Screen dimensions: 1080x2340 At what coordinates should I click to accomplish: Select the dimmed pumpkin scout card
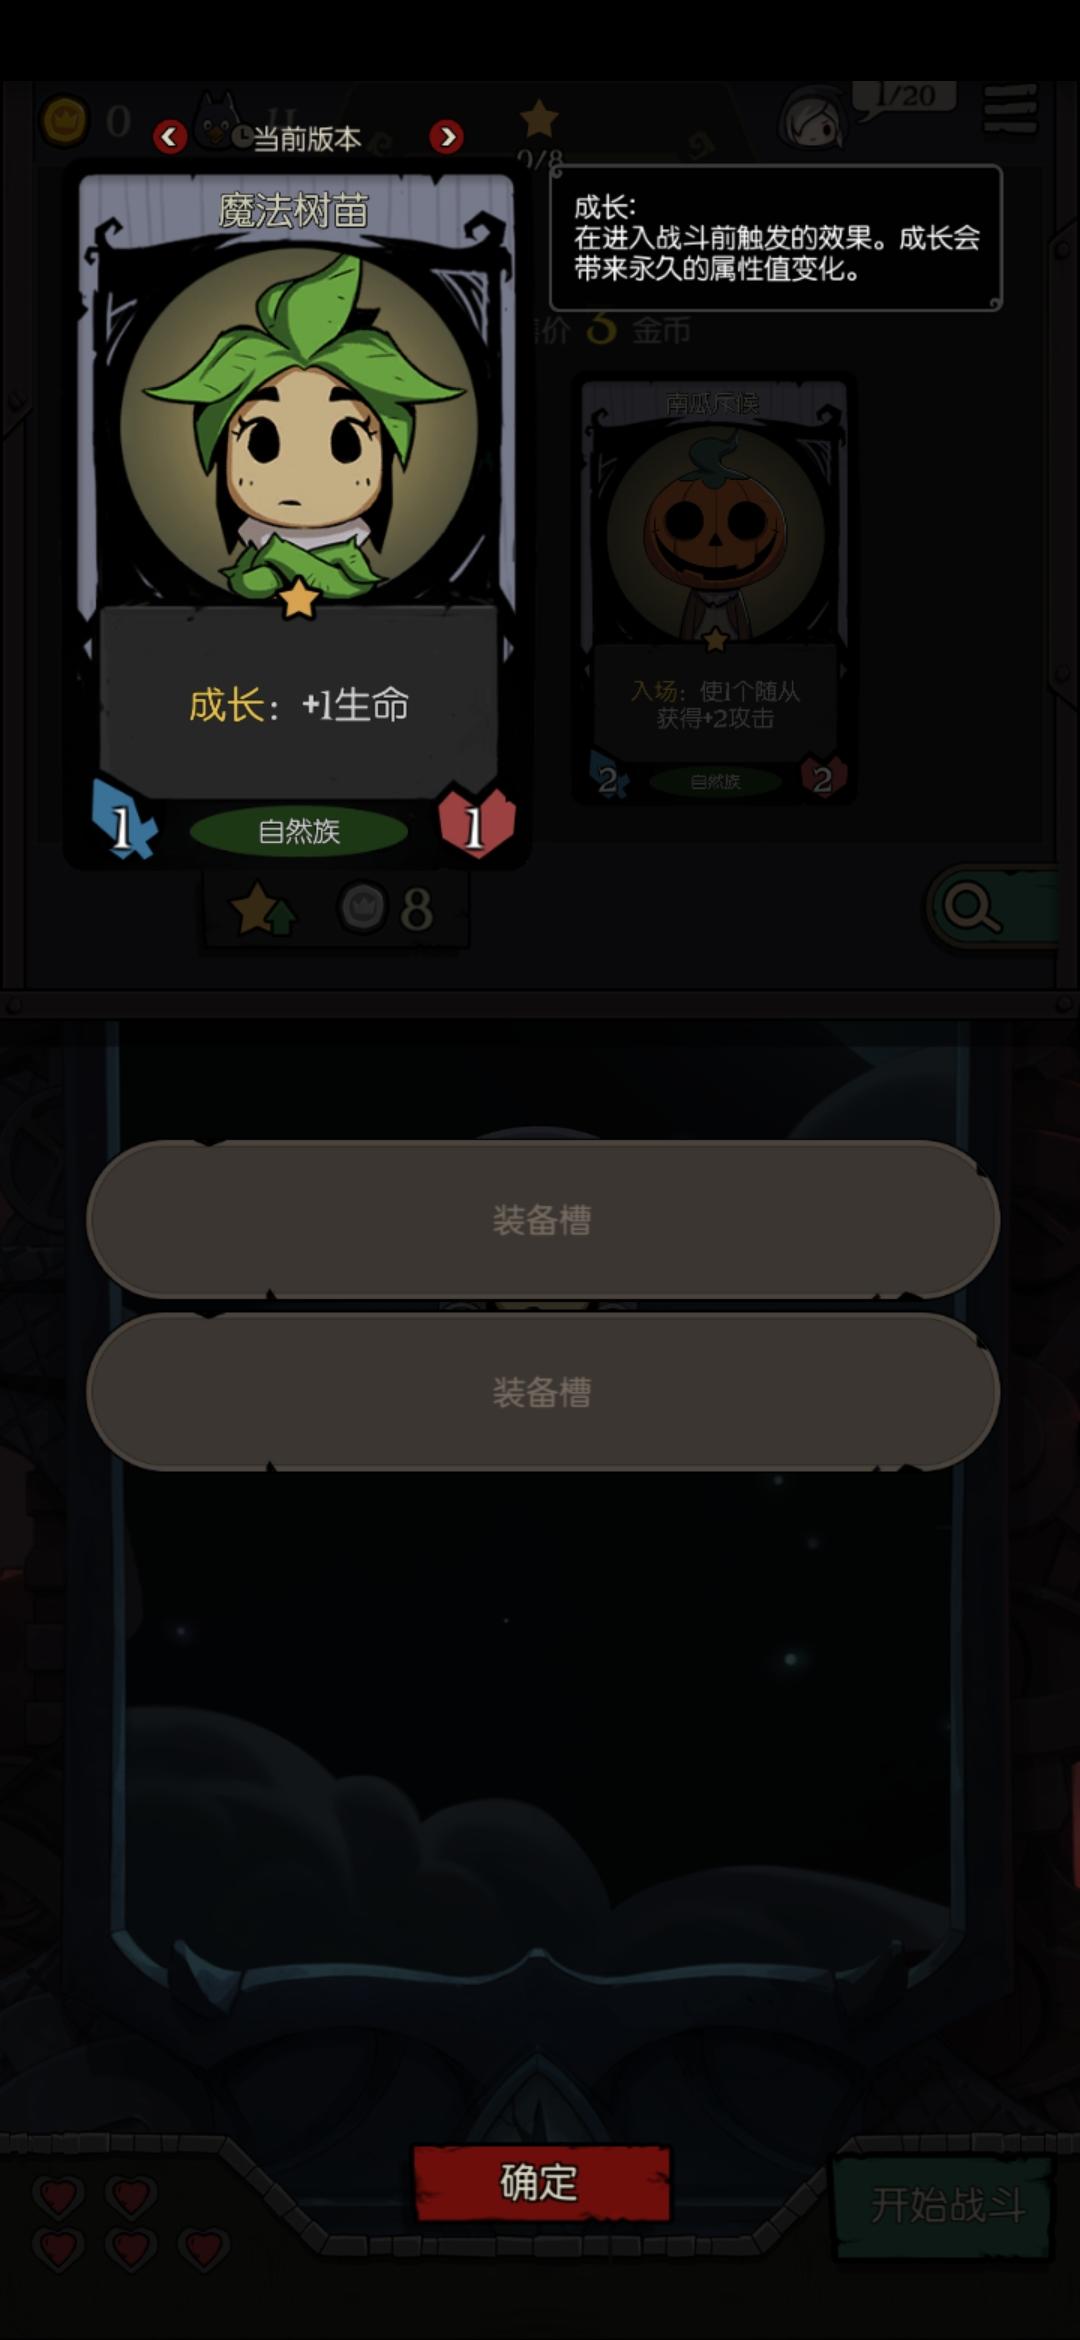[715, 590]
